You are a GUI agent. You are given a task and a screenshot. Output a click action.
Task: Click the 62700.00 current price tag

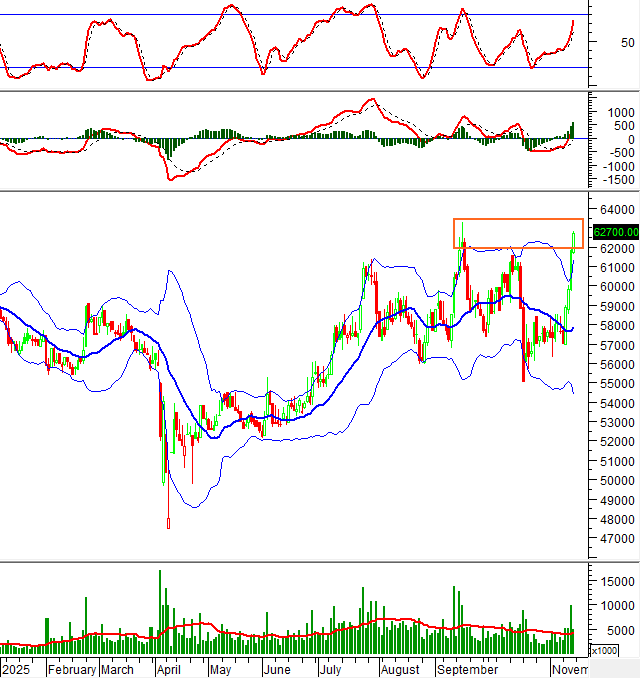615,231
